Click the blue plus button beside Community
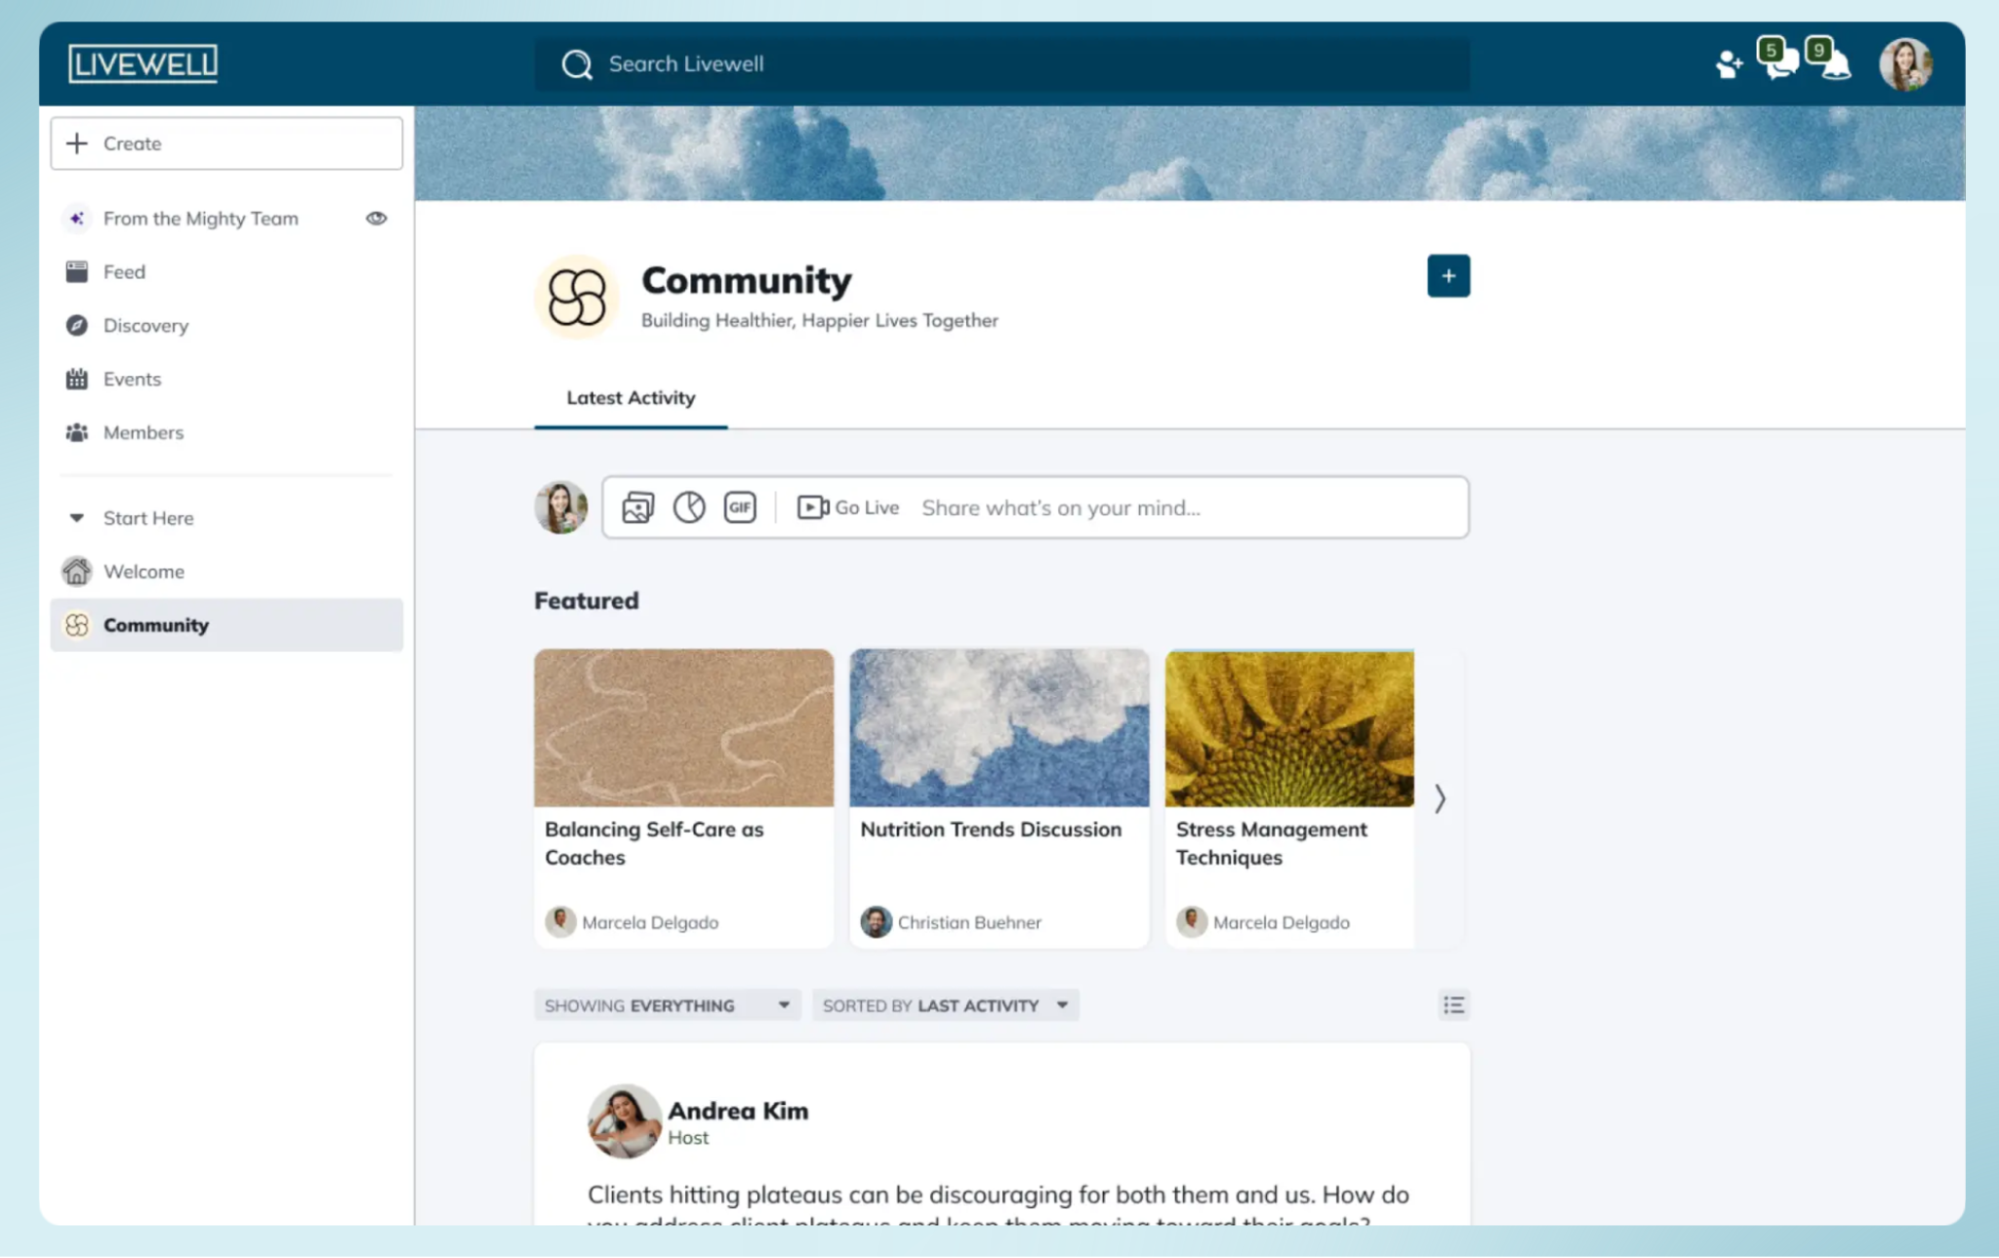 coord(1448,276)
